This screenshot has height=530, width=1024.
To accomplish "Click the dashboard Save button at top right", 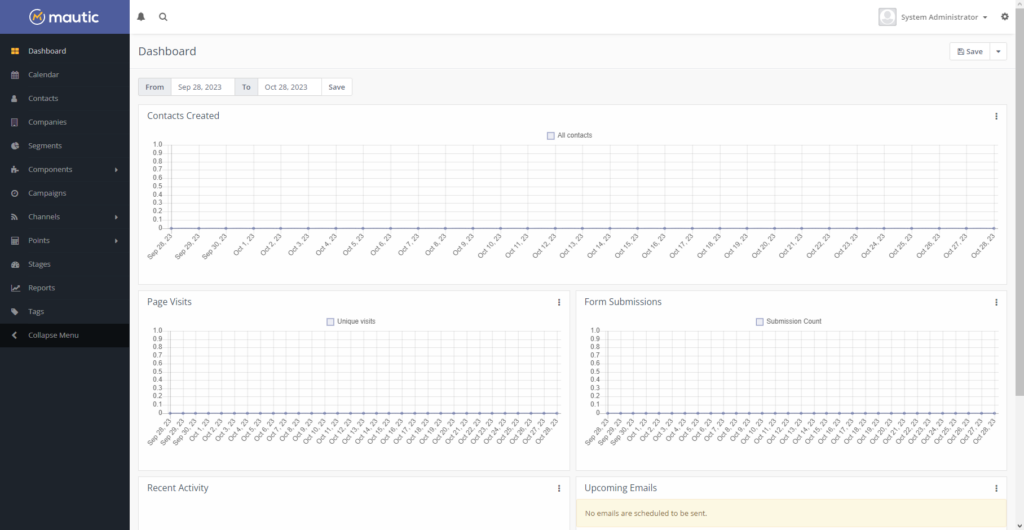I will point(970,52).
